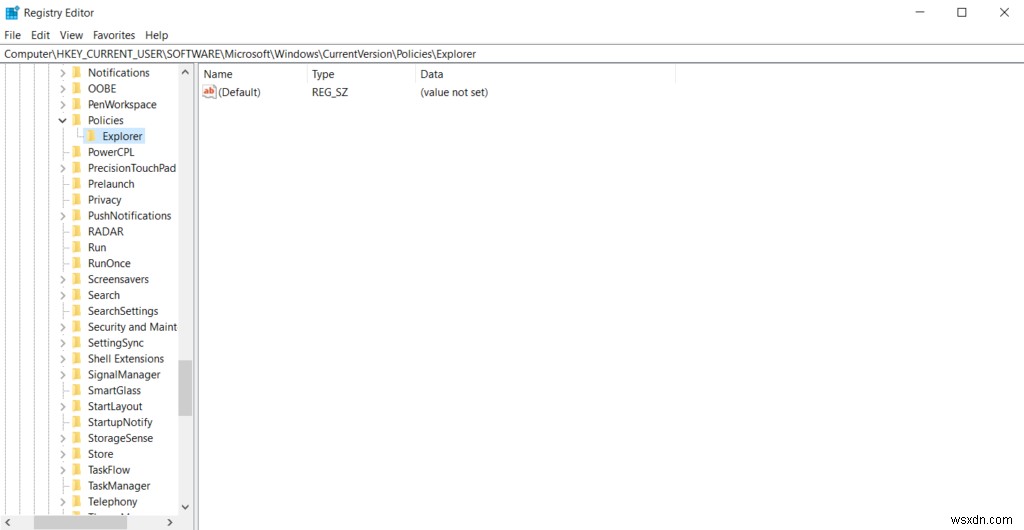The image size is (1024, 530).
Task: Click the (Default) string value icon
Action: [x=209, y=92]
